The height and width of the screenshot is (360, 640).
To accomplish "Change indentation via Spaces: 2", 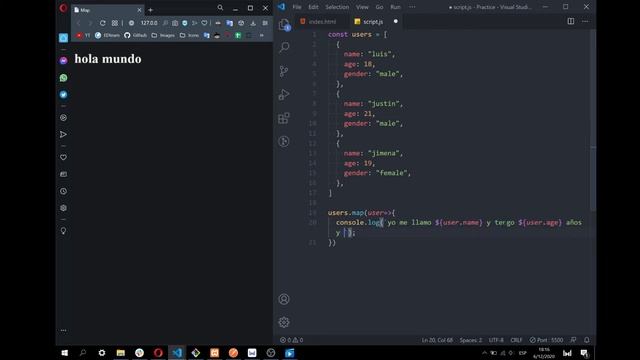I will click(x=471, y=340).
